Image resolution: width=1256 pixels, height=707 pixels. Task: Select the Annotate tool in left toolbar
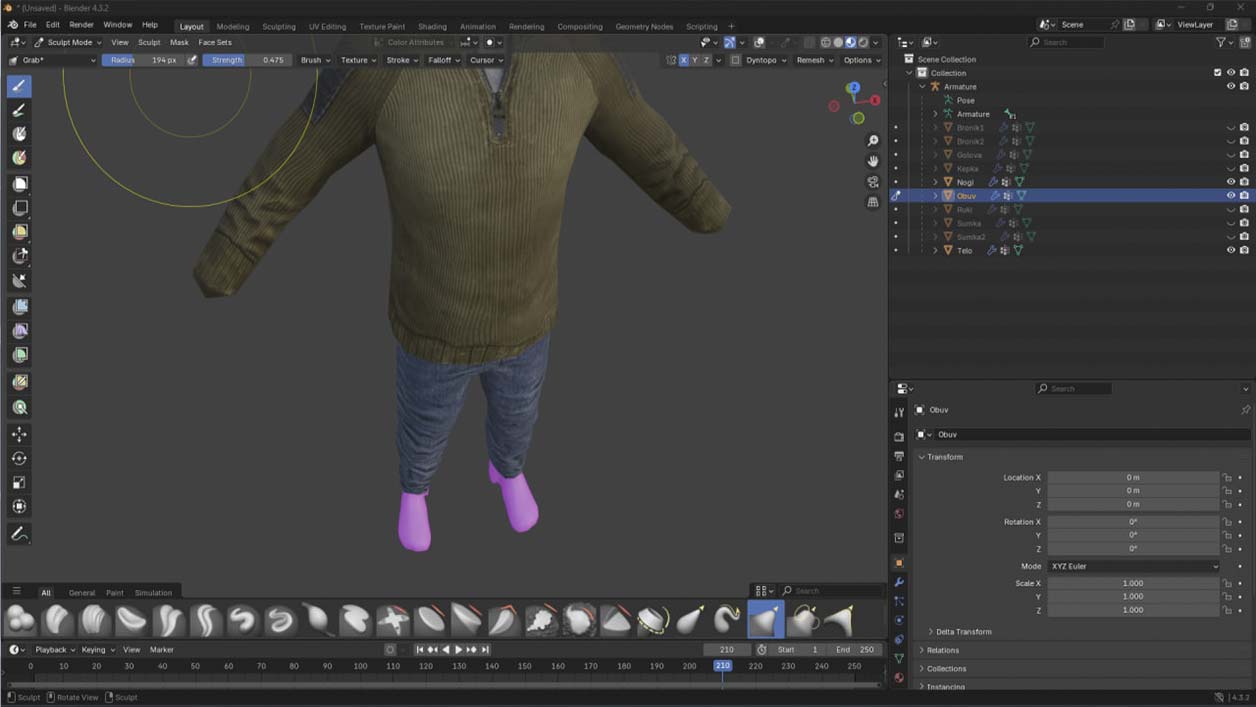[19, 534]
